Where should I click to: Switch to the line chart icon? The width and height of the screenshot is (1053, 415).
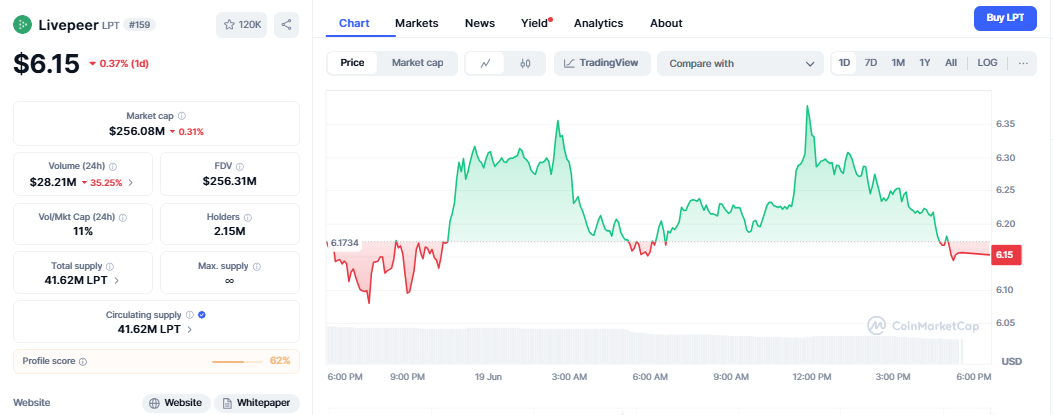[485, 63]
